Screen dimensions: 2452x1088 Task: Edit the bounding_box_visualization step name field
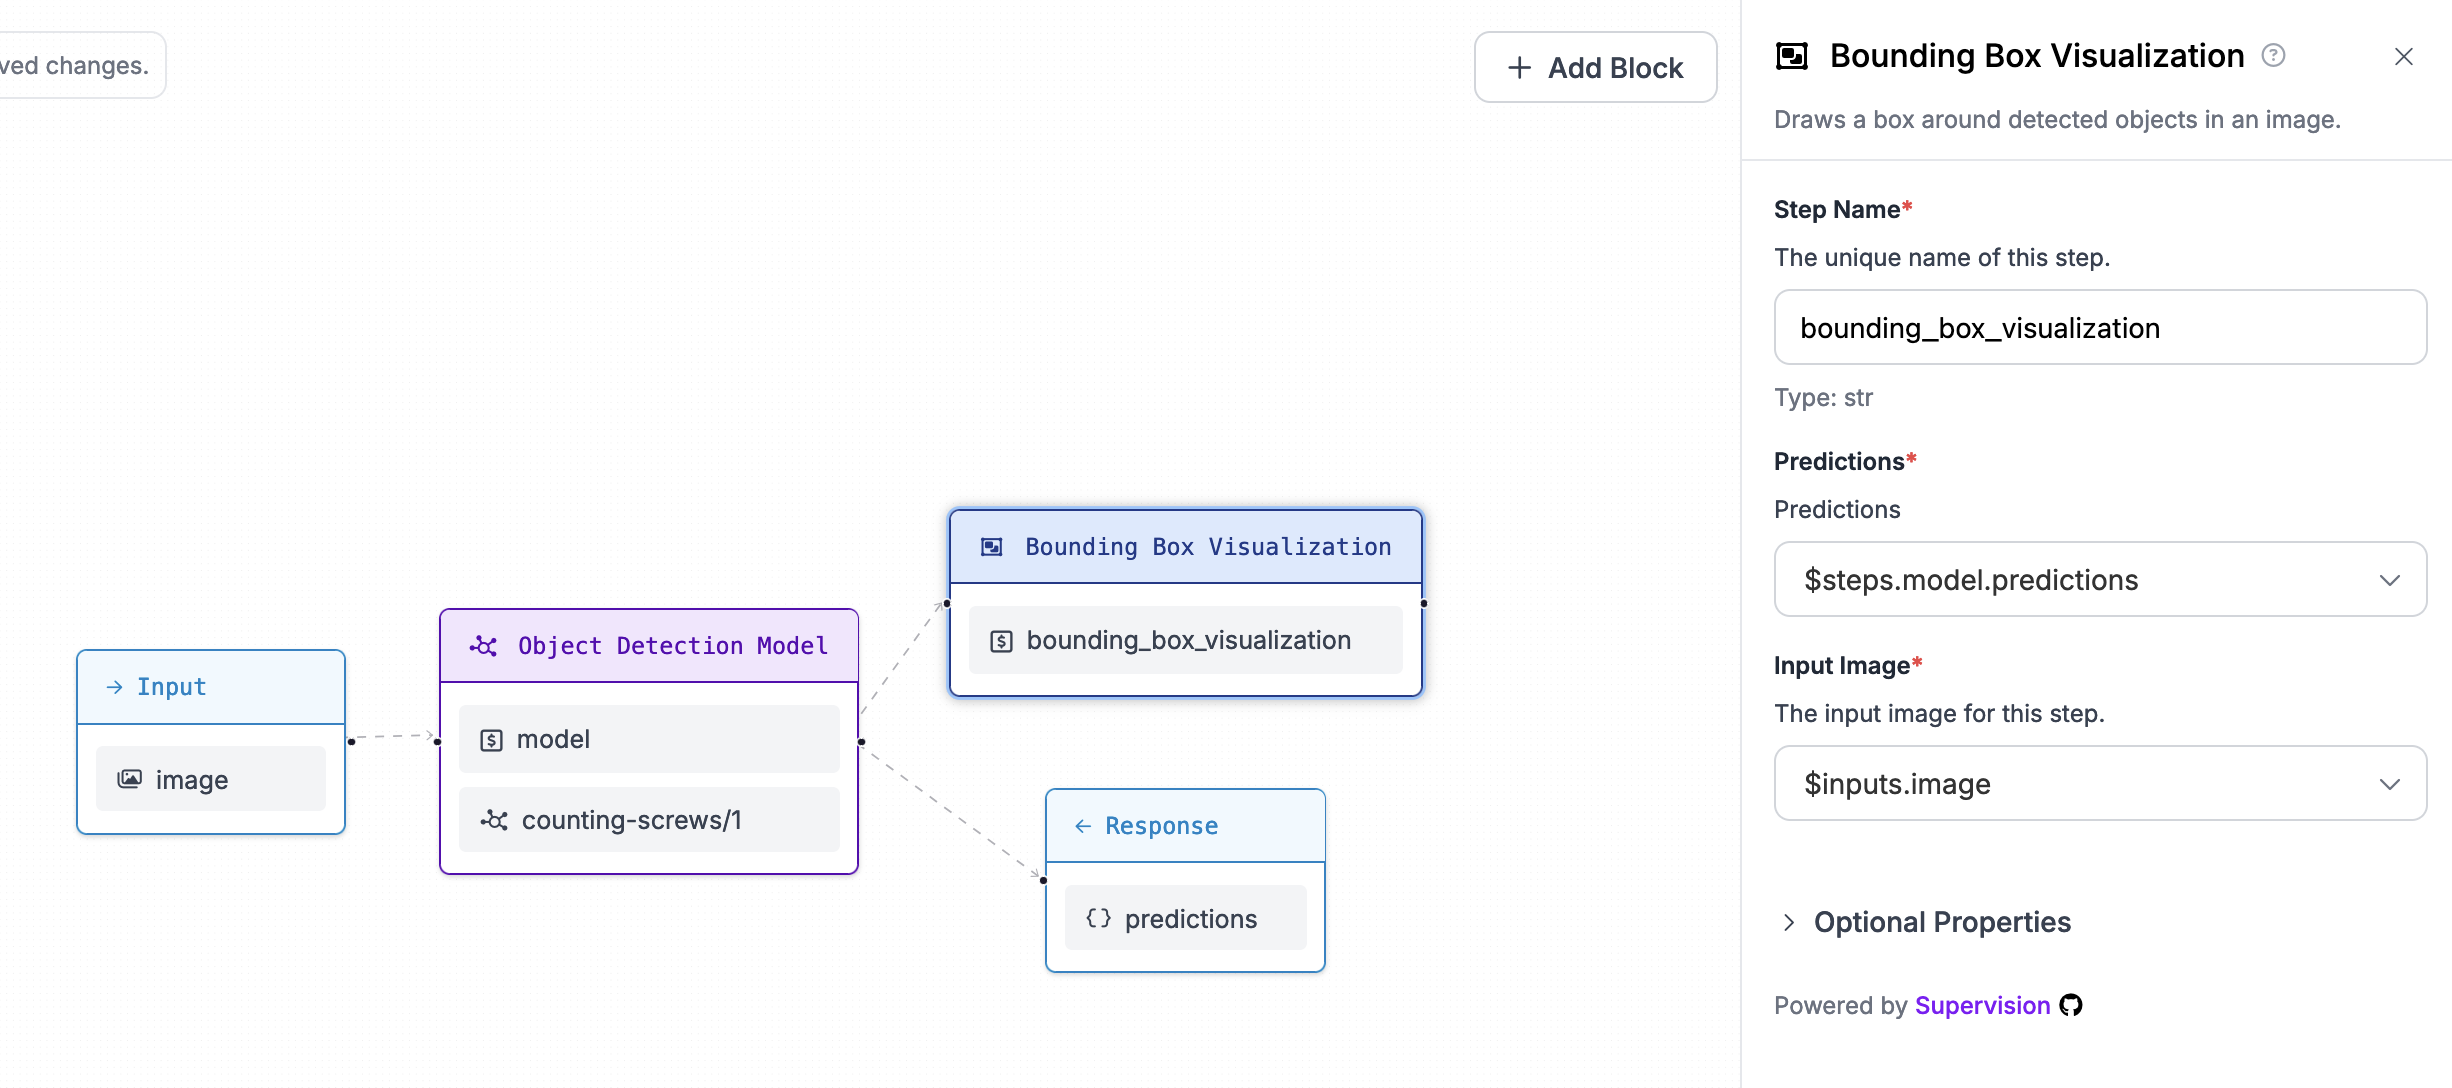click(x=2098, y=327)
